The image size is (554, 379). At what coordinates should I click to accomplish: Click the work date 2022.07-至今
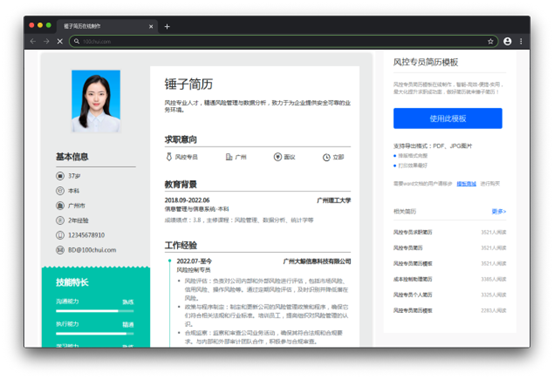(x=194, y=261)
